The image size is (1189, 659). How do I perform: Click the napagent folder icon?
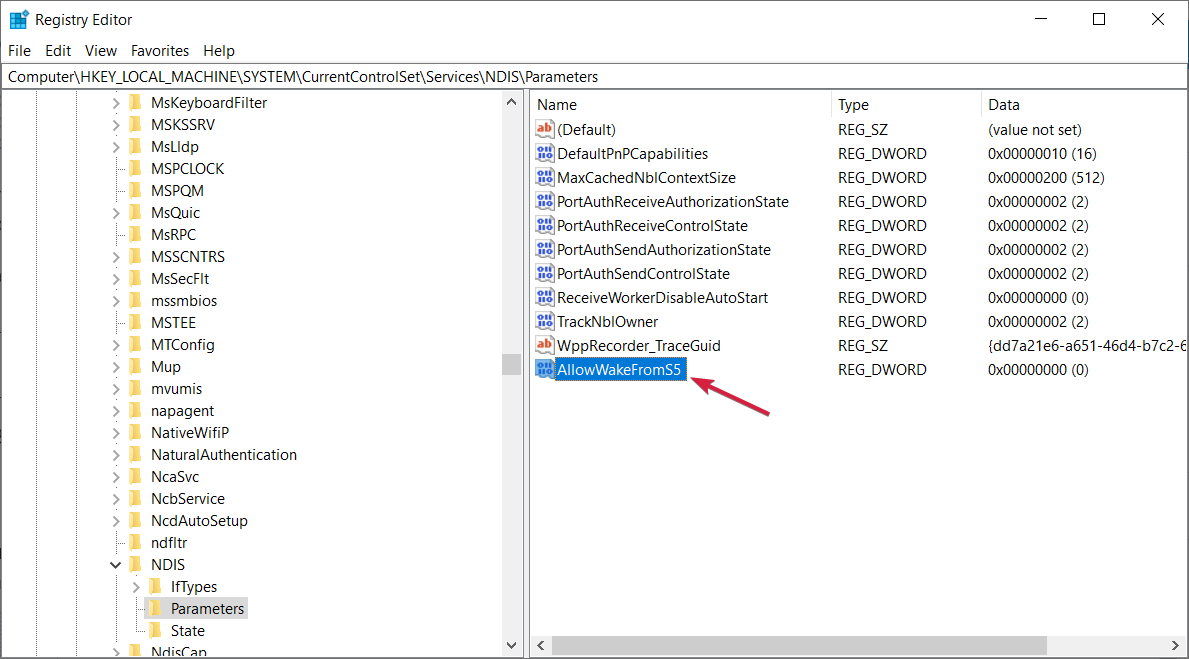tap(136, 410)
